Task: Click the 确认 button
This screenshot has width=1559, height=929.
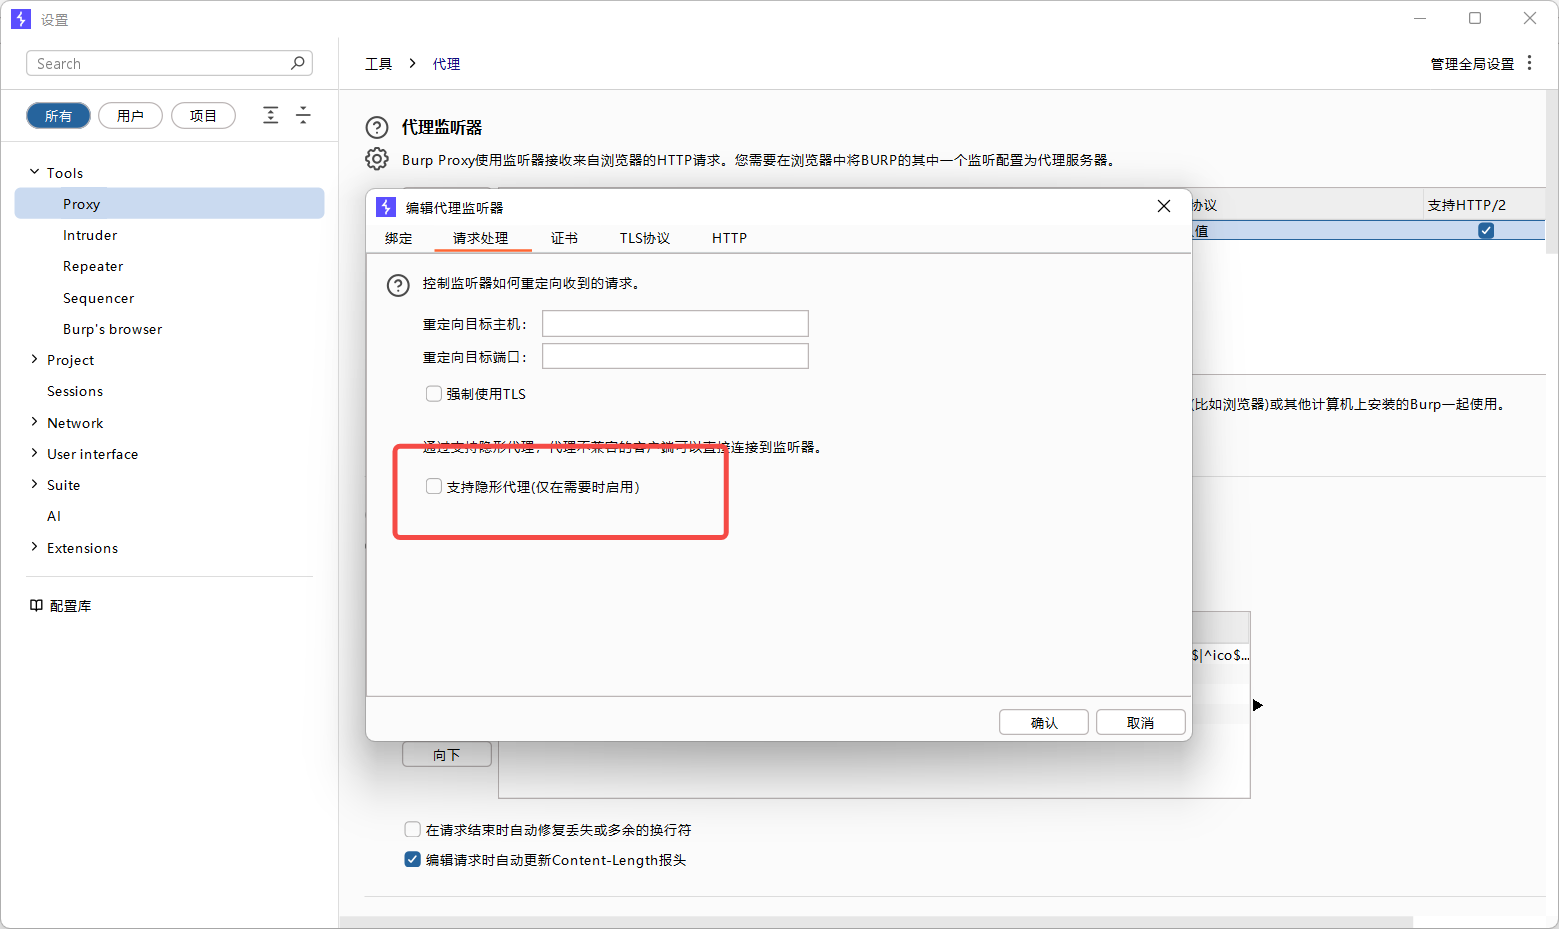Action: click(1043, 722)
